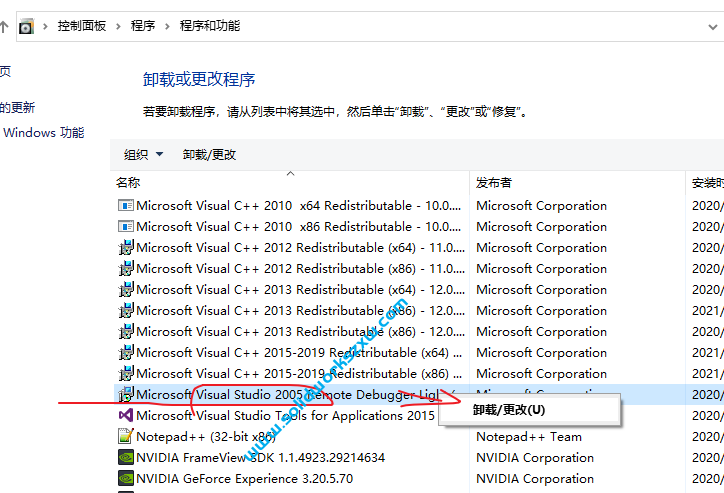Click Microsoft Corporation publisher for VC++ 2010 x64
The width and height of the screenshot is (724, 493).
coord(541,205)
